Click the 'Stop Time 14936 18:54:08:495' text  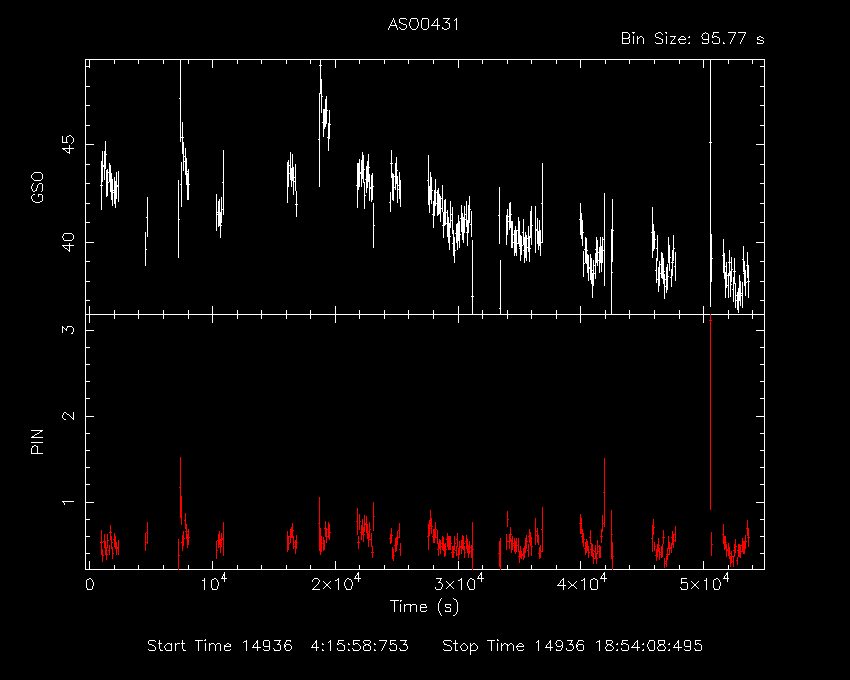(572, 646)
